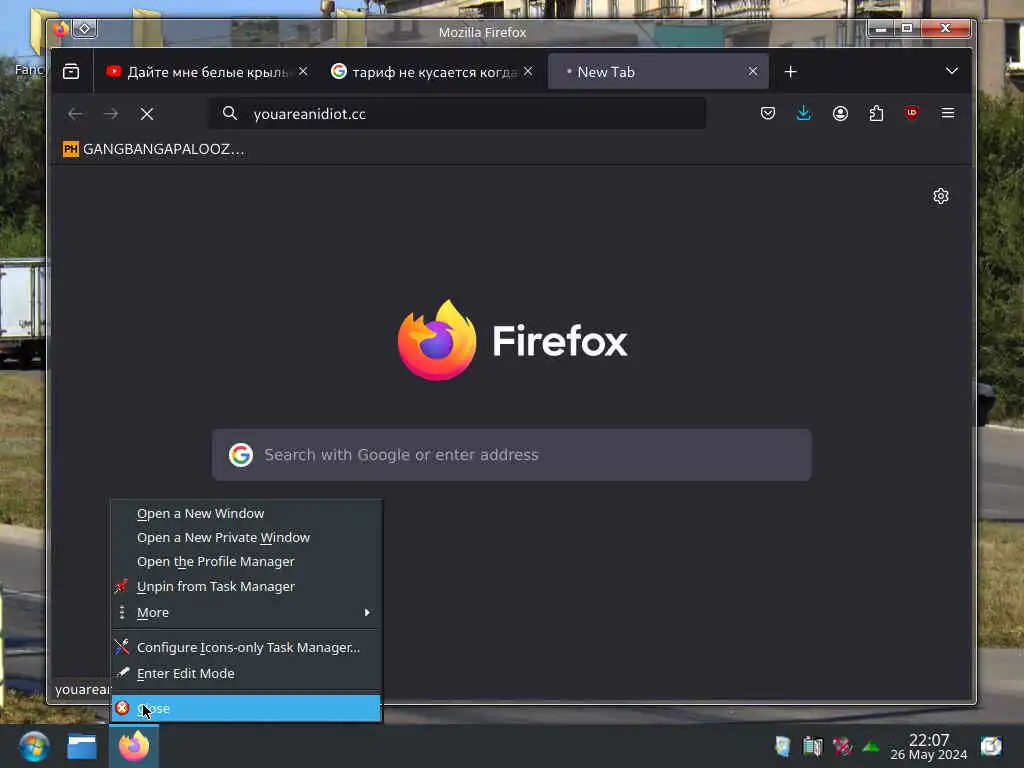Image resolution: width=1024 pixels, height=768 pixels.
Task: Open the second system tray icon
Action: point(812,746)
